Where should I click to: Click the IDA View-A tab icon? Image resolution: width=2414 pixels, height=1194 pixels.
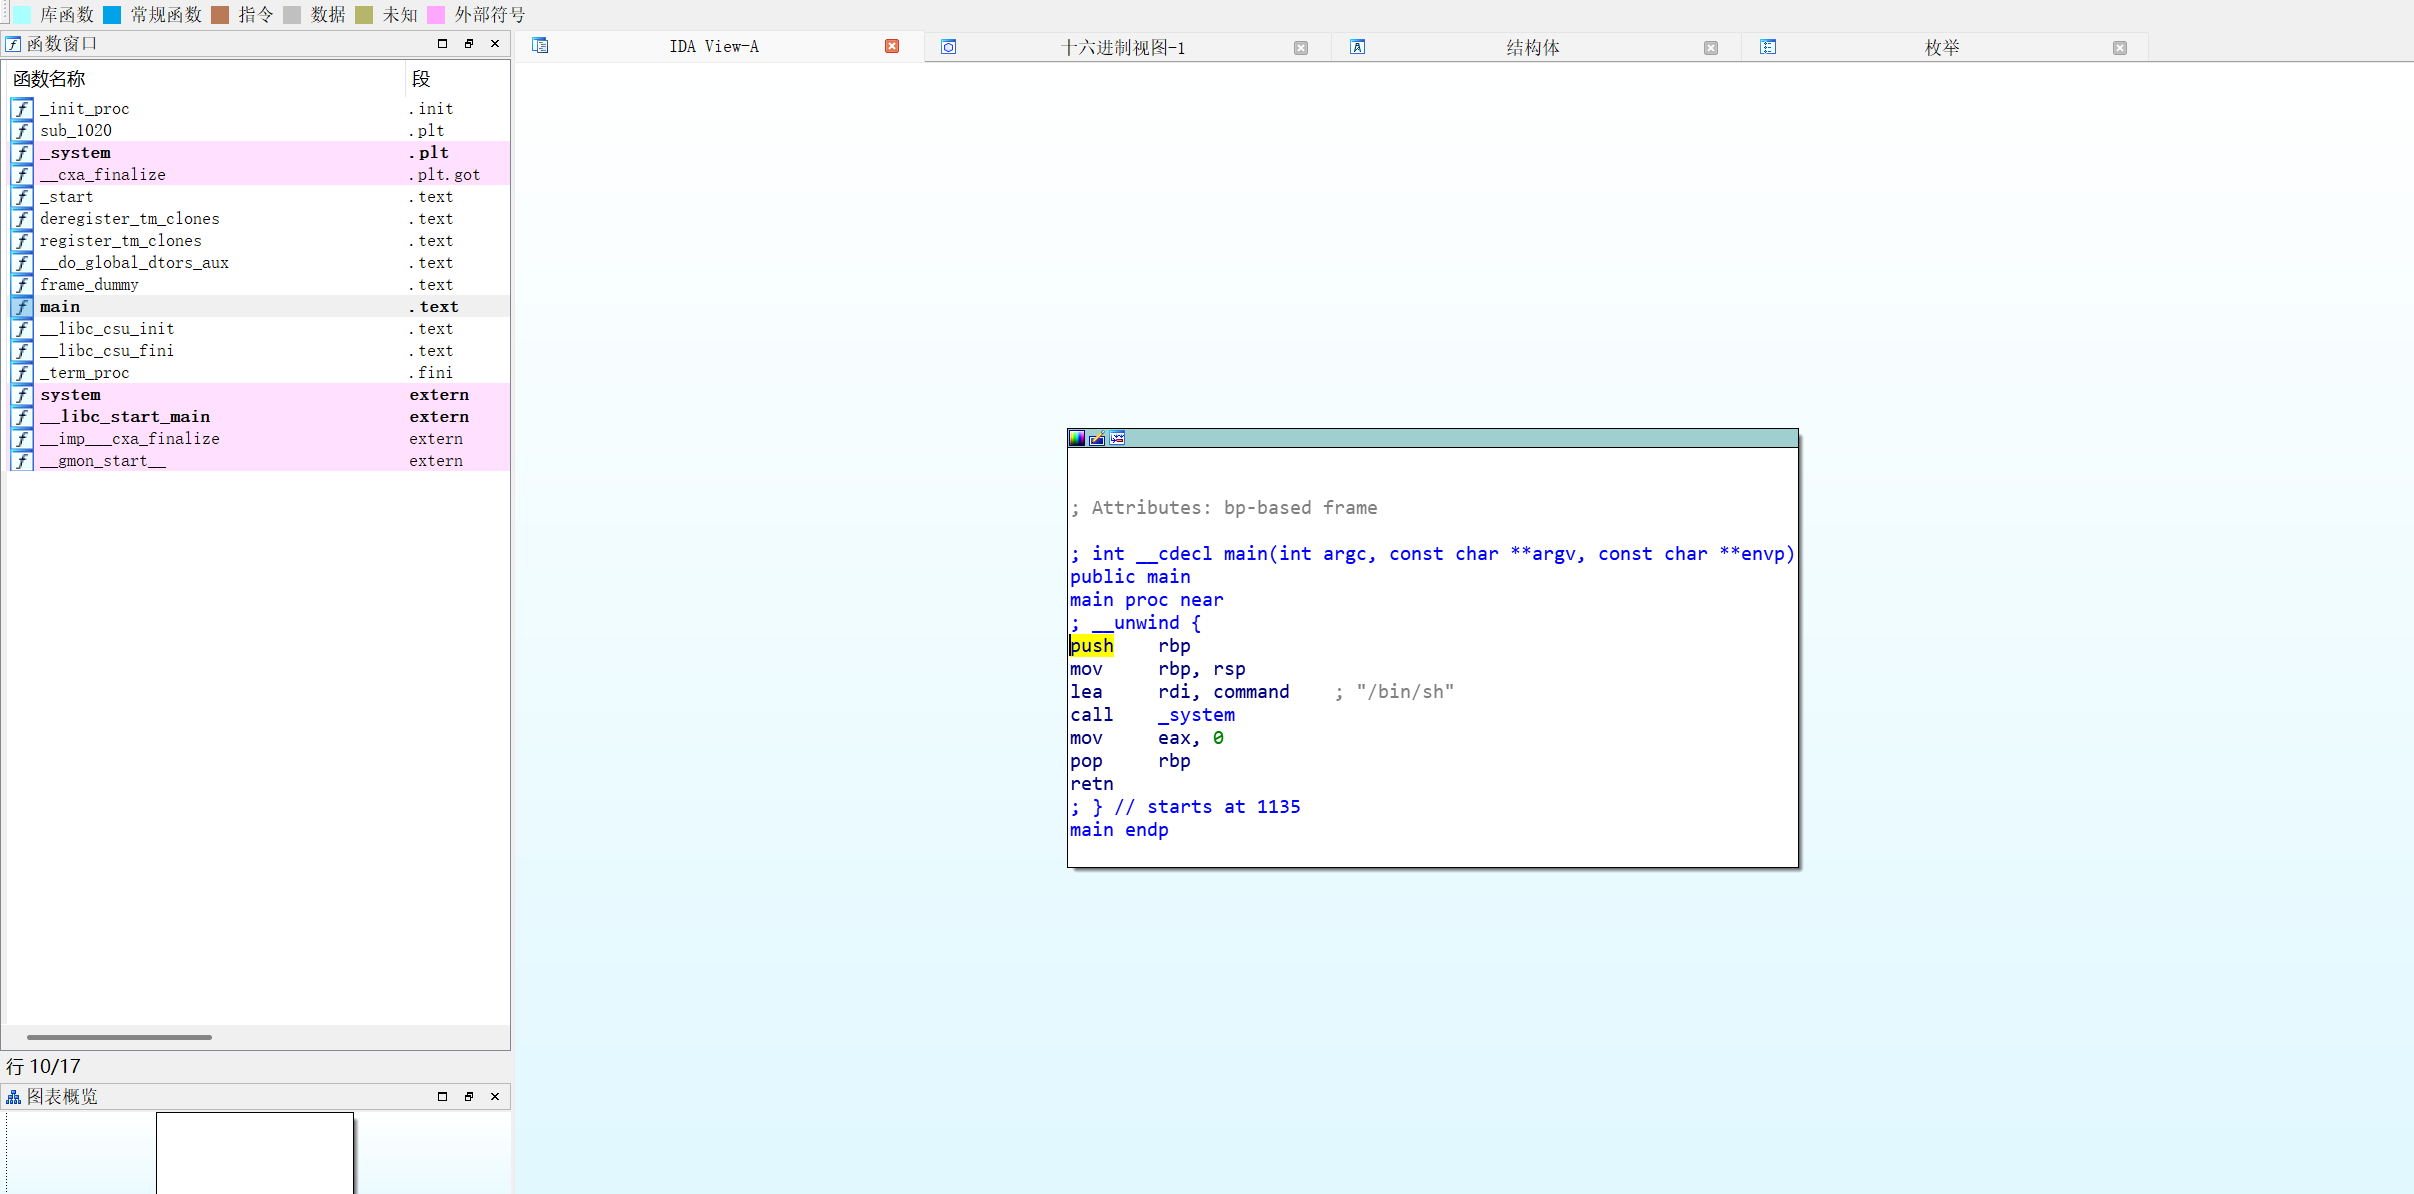[x=540, y=46]
